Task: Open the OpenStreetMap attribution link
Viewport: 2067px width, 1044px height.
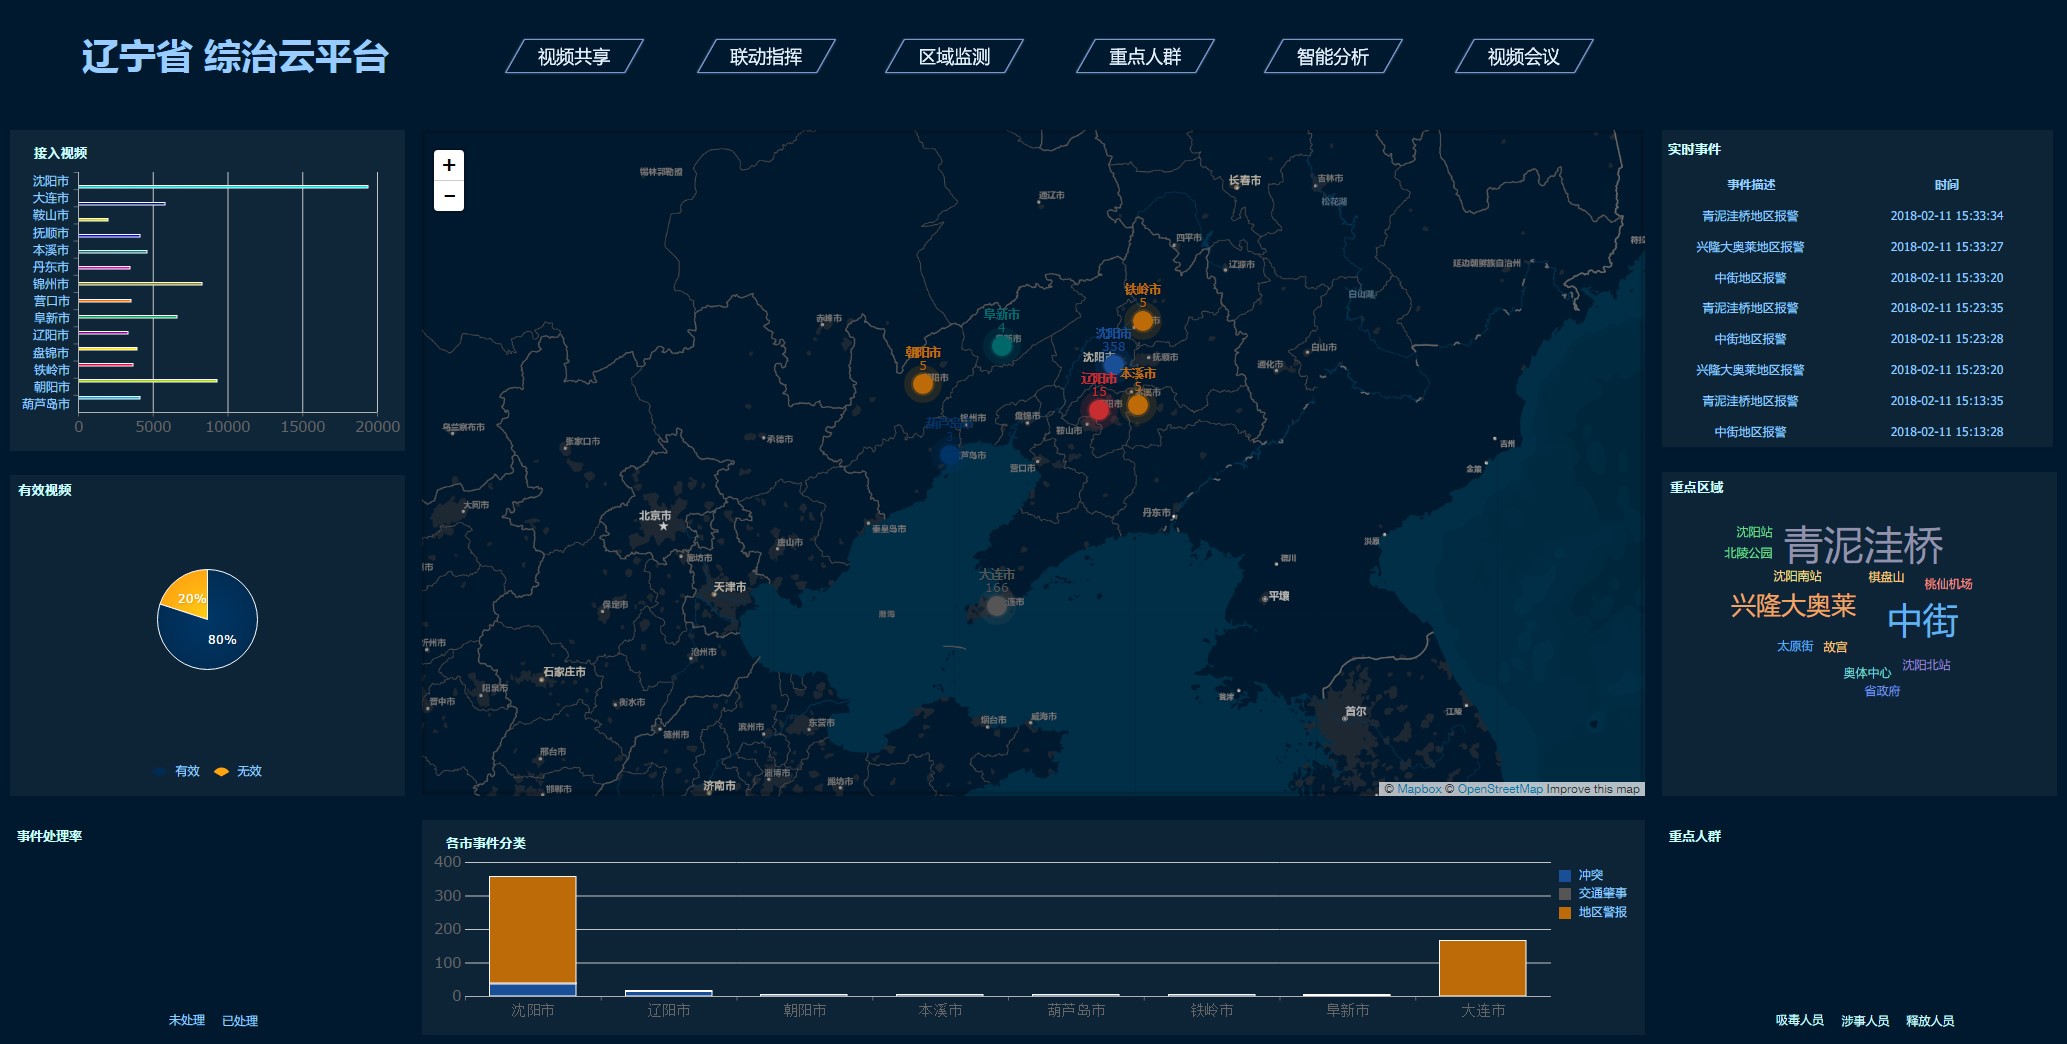Action: click(x=1499, y=789)
